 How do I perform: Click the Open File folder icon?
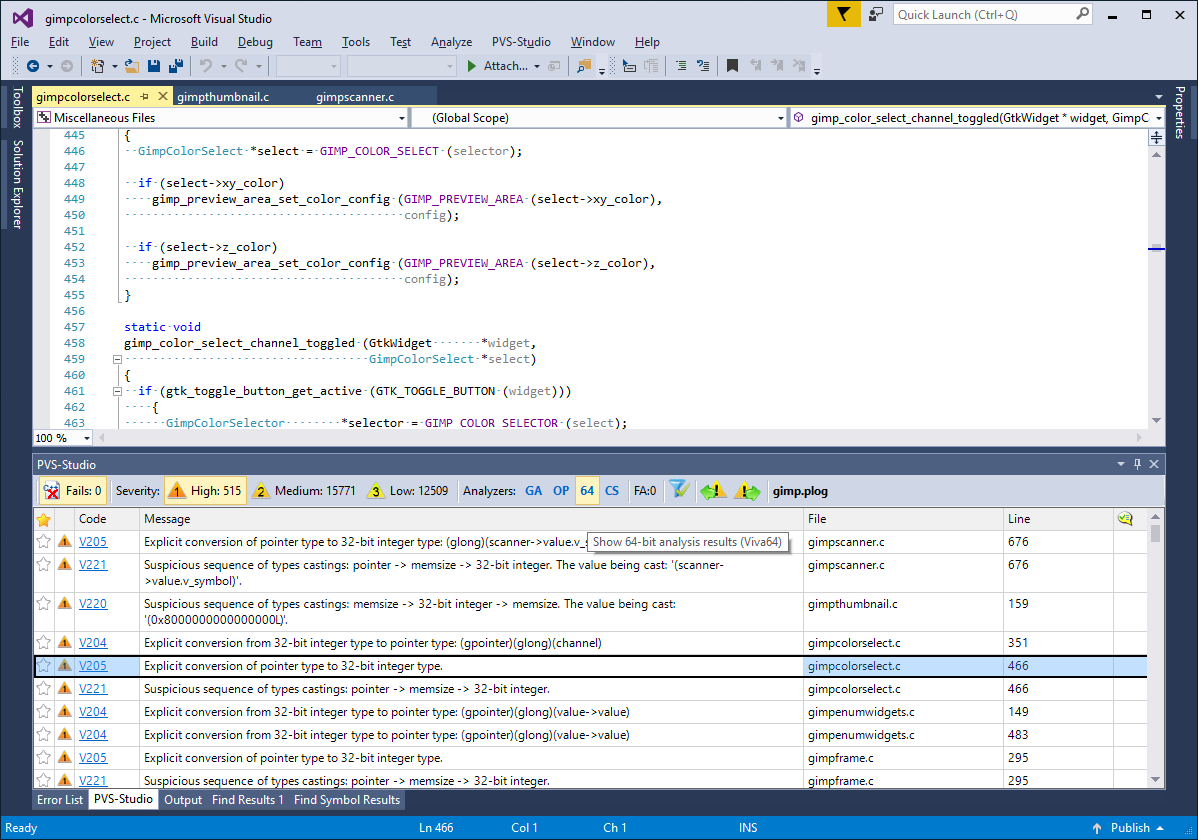click(x=131, y=66)
